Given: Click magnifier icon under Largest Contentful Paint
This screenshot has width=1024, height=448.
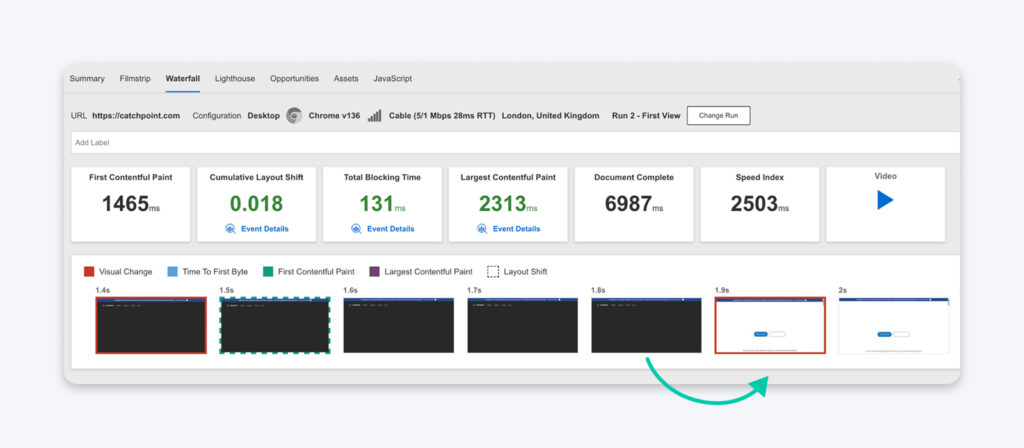Looking at the screenshot, I should click(x=483, y=229).
